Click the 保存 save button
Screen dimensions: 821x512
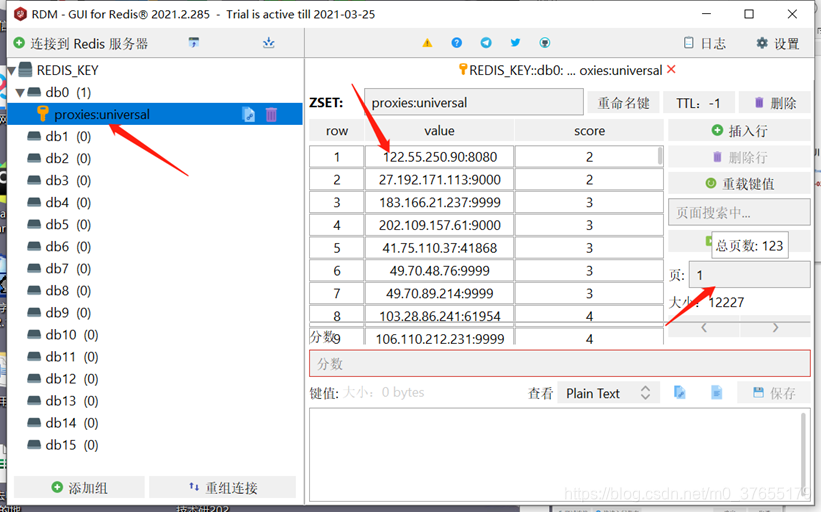click(774, 392)
